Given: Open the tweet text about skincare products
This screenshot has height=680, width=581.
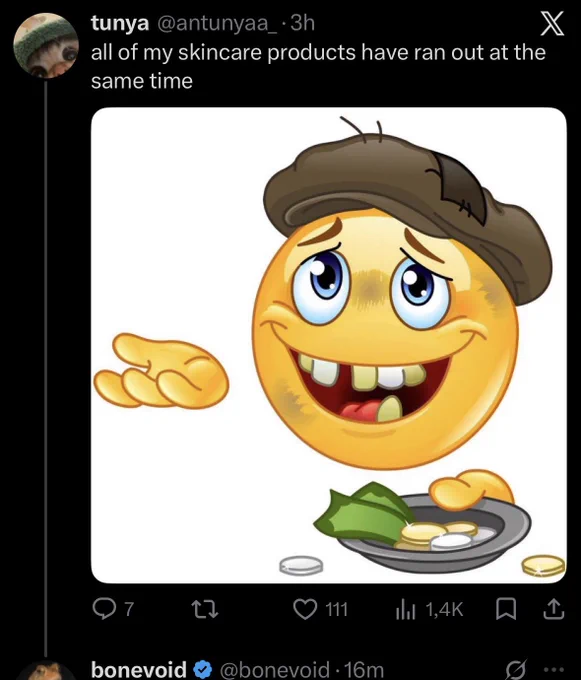Looking at the screenshot, I should 318,66.
